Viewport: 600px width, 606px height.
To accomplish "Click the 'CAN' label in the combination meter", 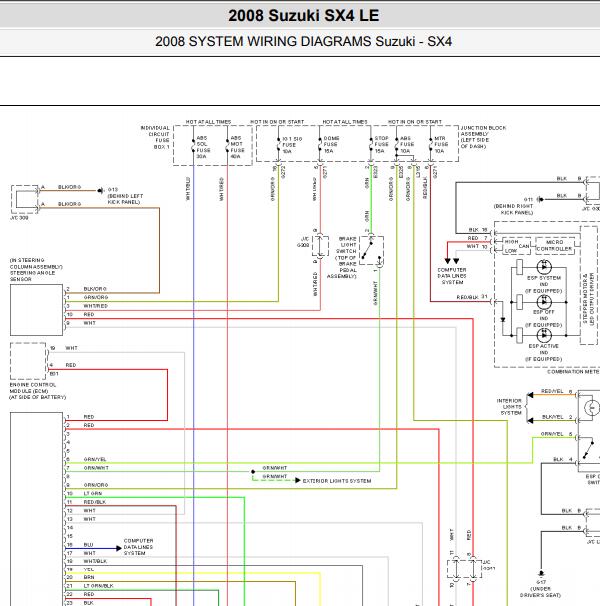I will (x=524, y=246).
